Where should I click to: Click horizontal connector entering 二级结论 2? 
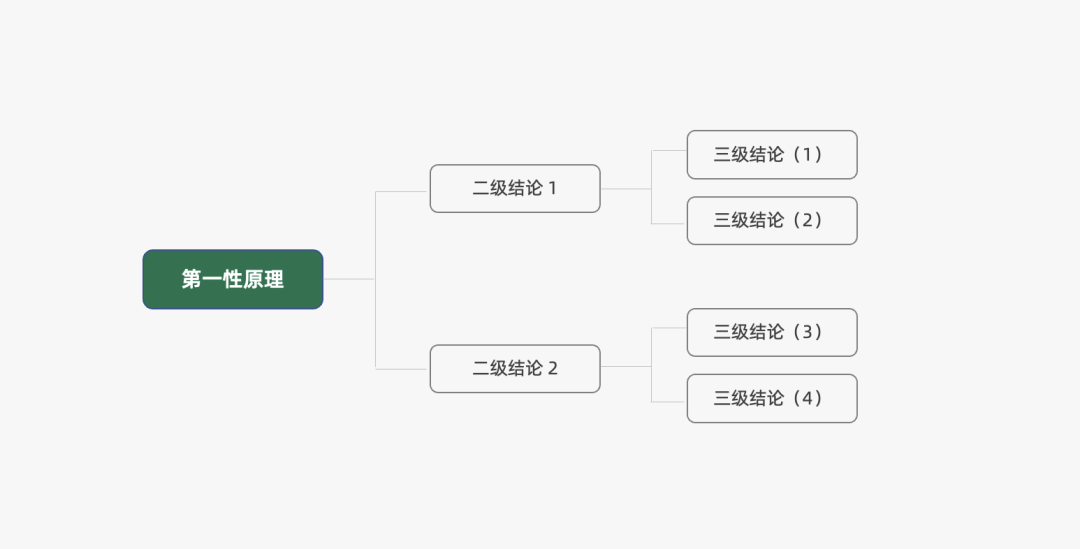[x=402, y=369]
